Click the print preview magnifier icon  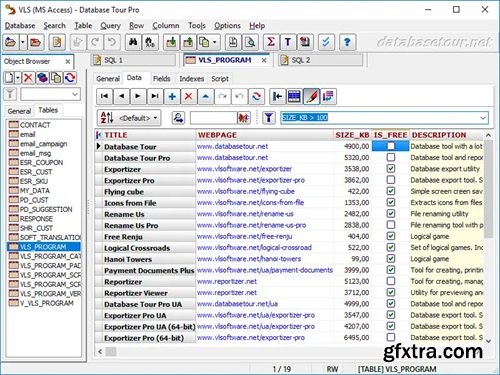click(250, 42)
